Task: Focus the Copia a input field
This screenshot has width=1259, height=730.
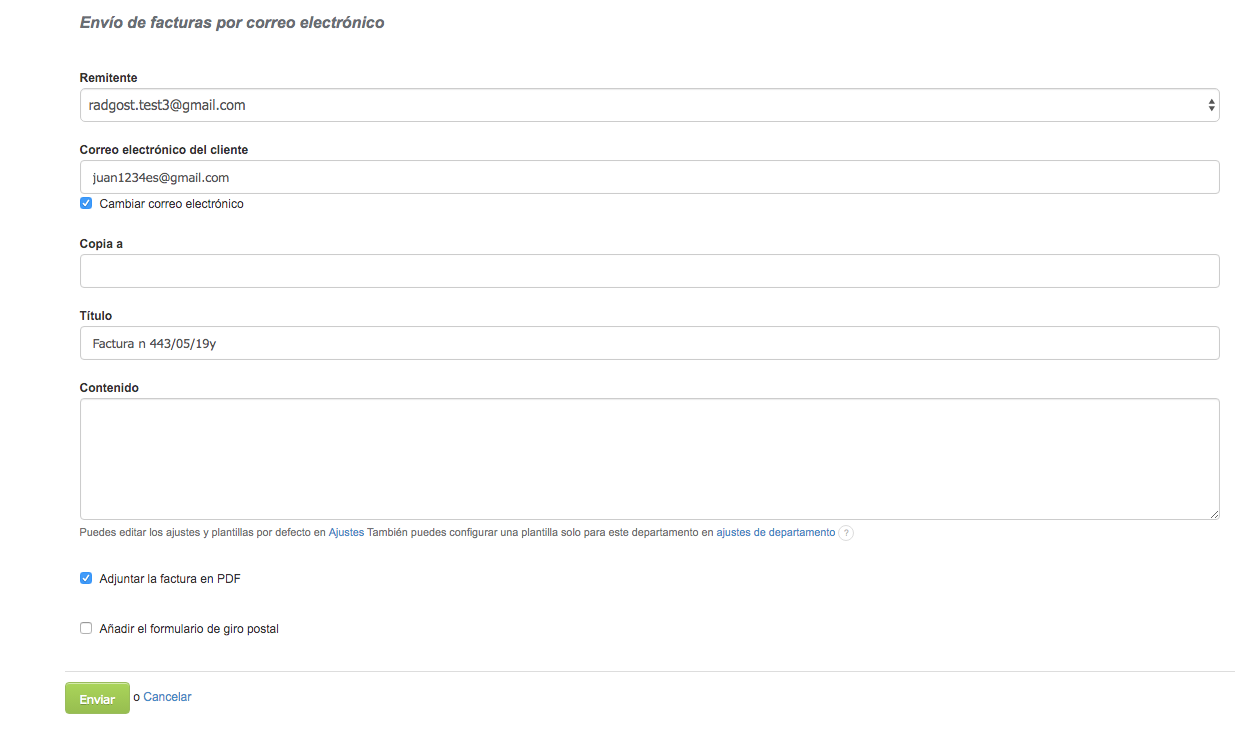Action: pyautogui.click(x=649, y=271)
